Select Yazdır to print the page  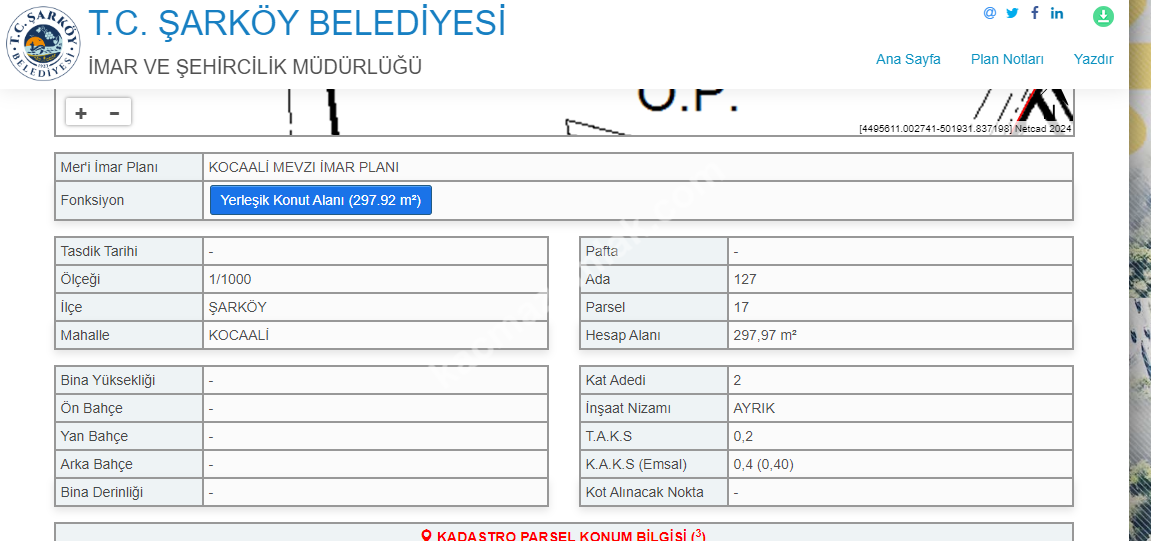click(1093, 59)
